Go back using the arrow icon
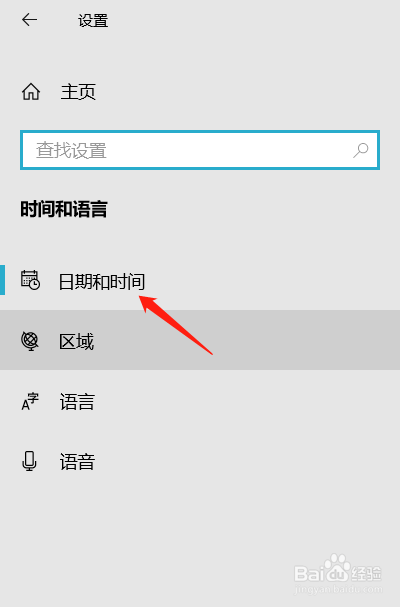 pos(29,19)
